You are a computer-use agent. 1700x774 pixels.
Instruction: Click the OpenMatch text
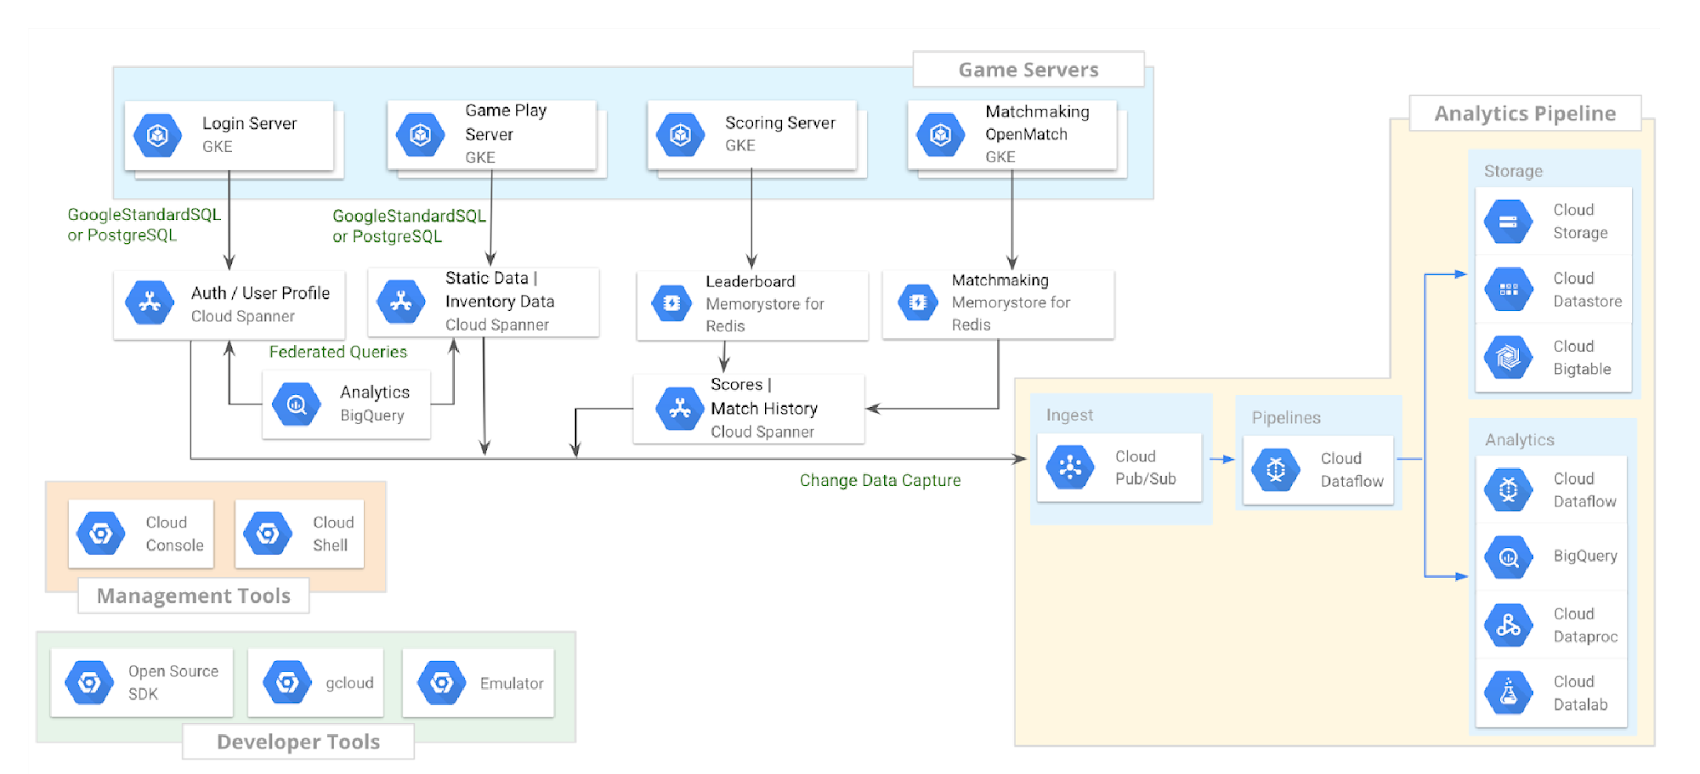1026,134
